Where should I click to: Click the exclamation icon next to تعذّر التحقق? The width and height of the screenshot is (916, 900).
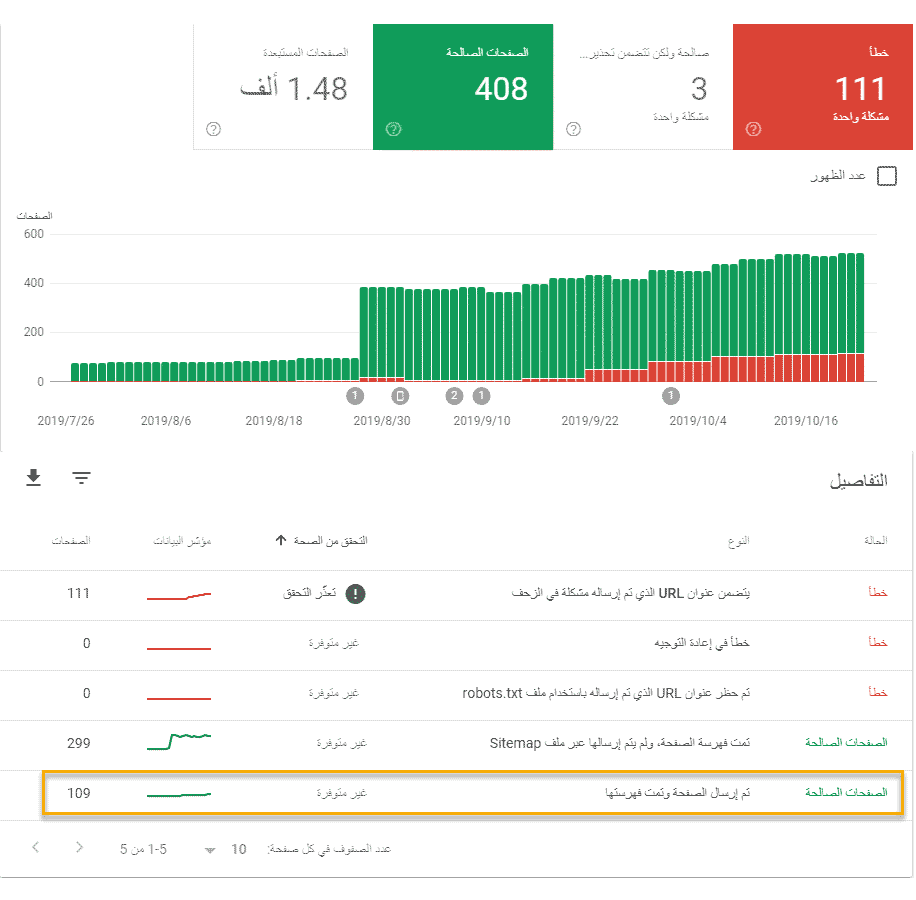click(x=355, y=594)
